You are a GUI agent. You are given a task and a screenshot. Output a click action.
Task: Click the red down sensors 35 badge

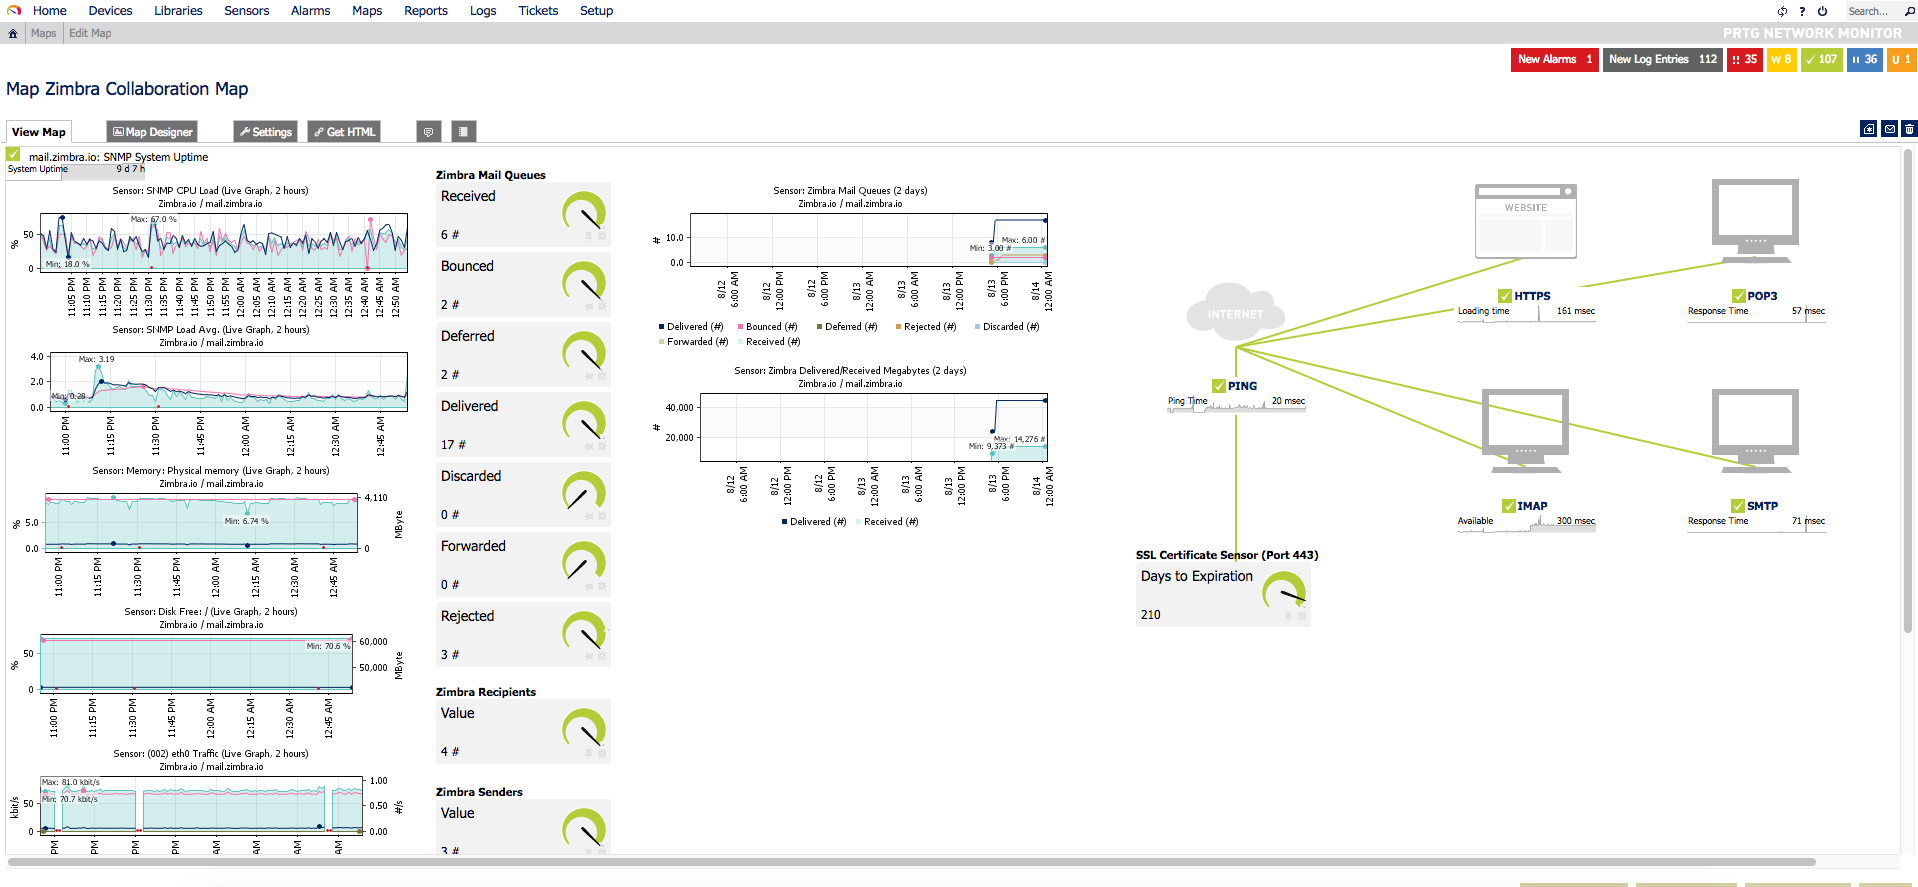[x=1744, y=59]
